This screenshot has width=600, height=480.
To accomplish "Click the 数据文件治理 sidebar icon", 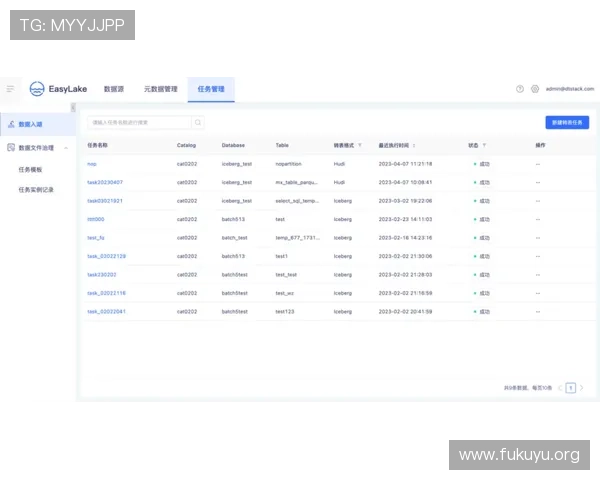I will click(x=11, y=148).
